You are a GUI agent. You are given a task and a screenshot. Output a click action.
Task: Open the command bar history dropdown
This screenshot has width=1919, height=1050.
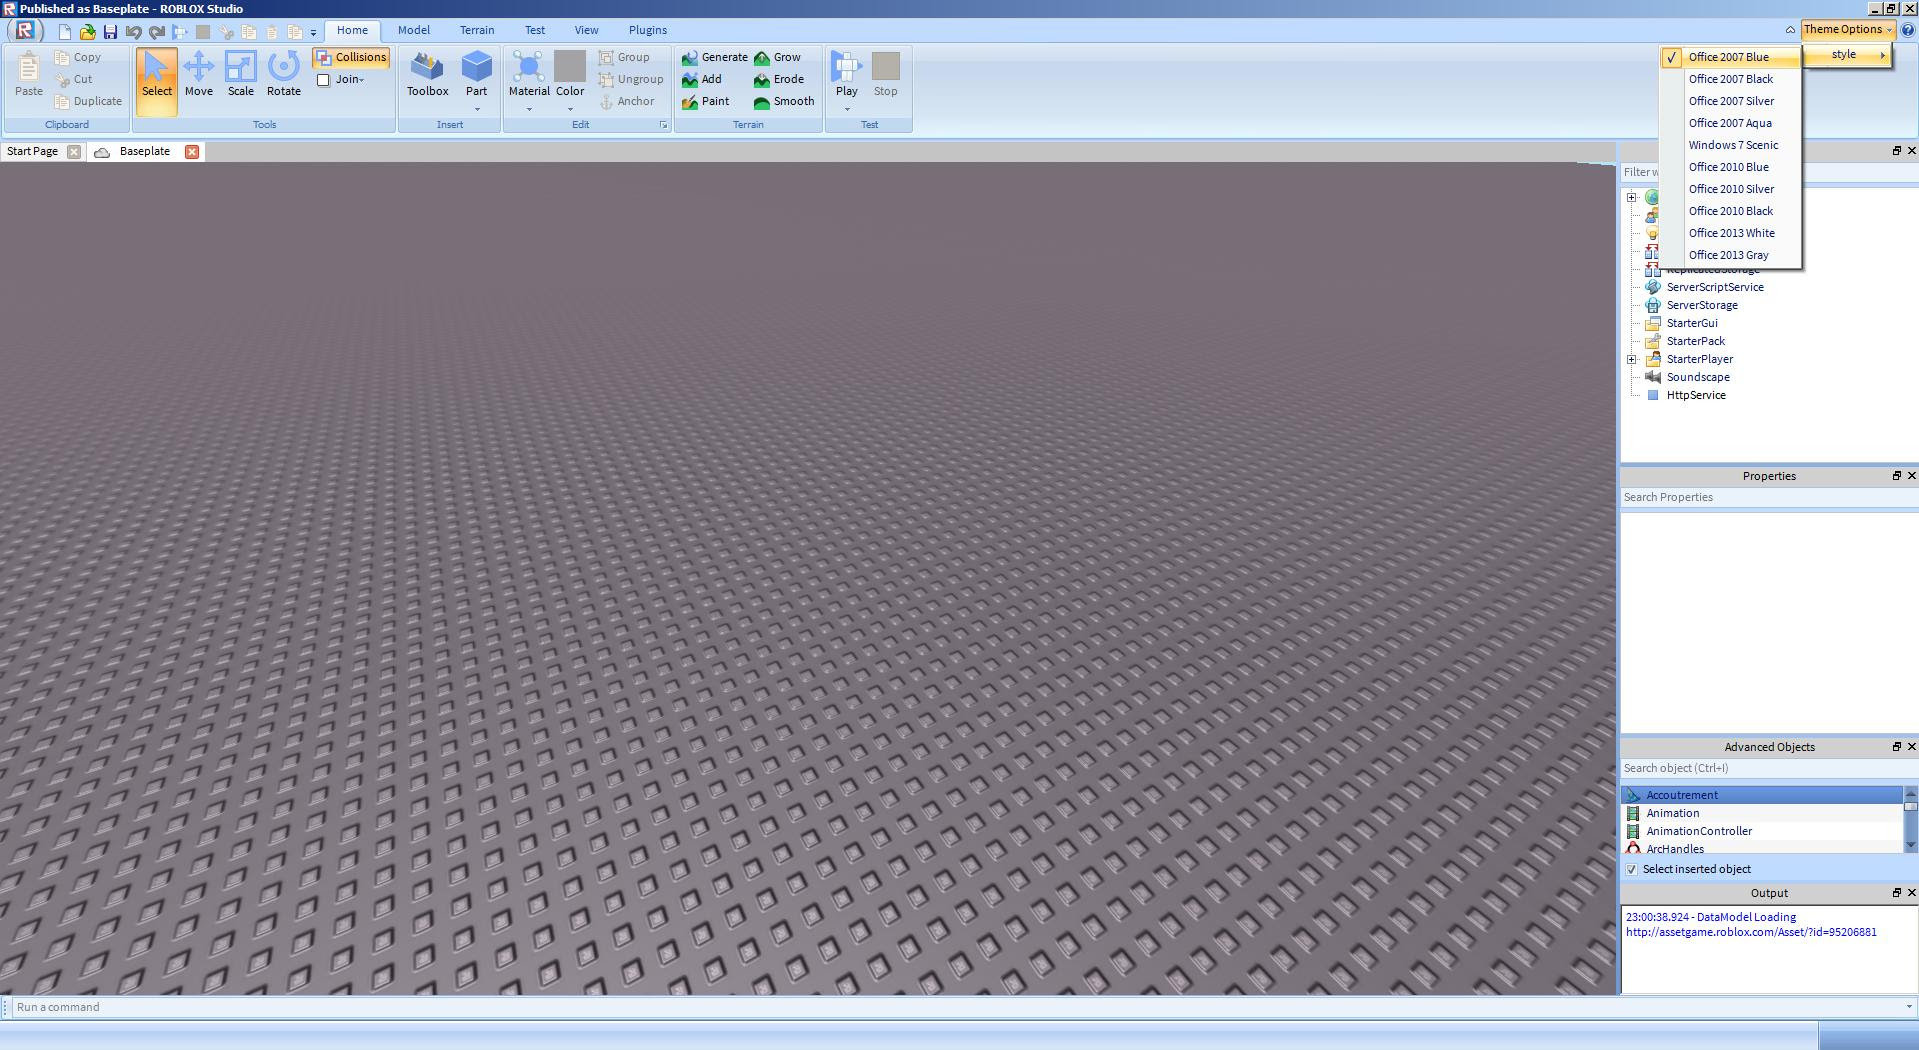(x=1908, y=1007)
